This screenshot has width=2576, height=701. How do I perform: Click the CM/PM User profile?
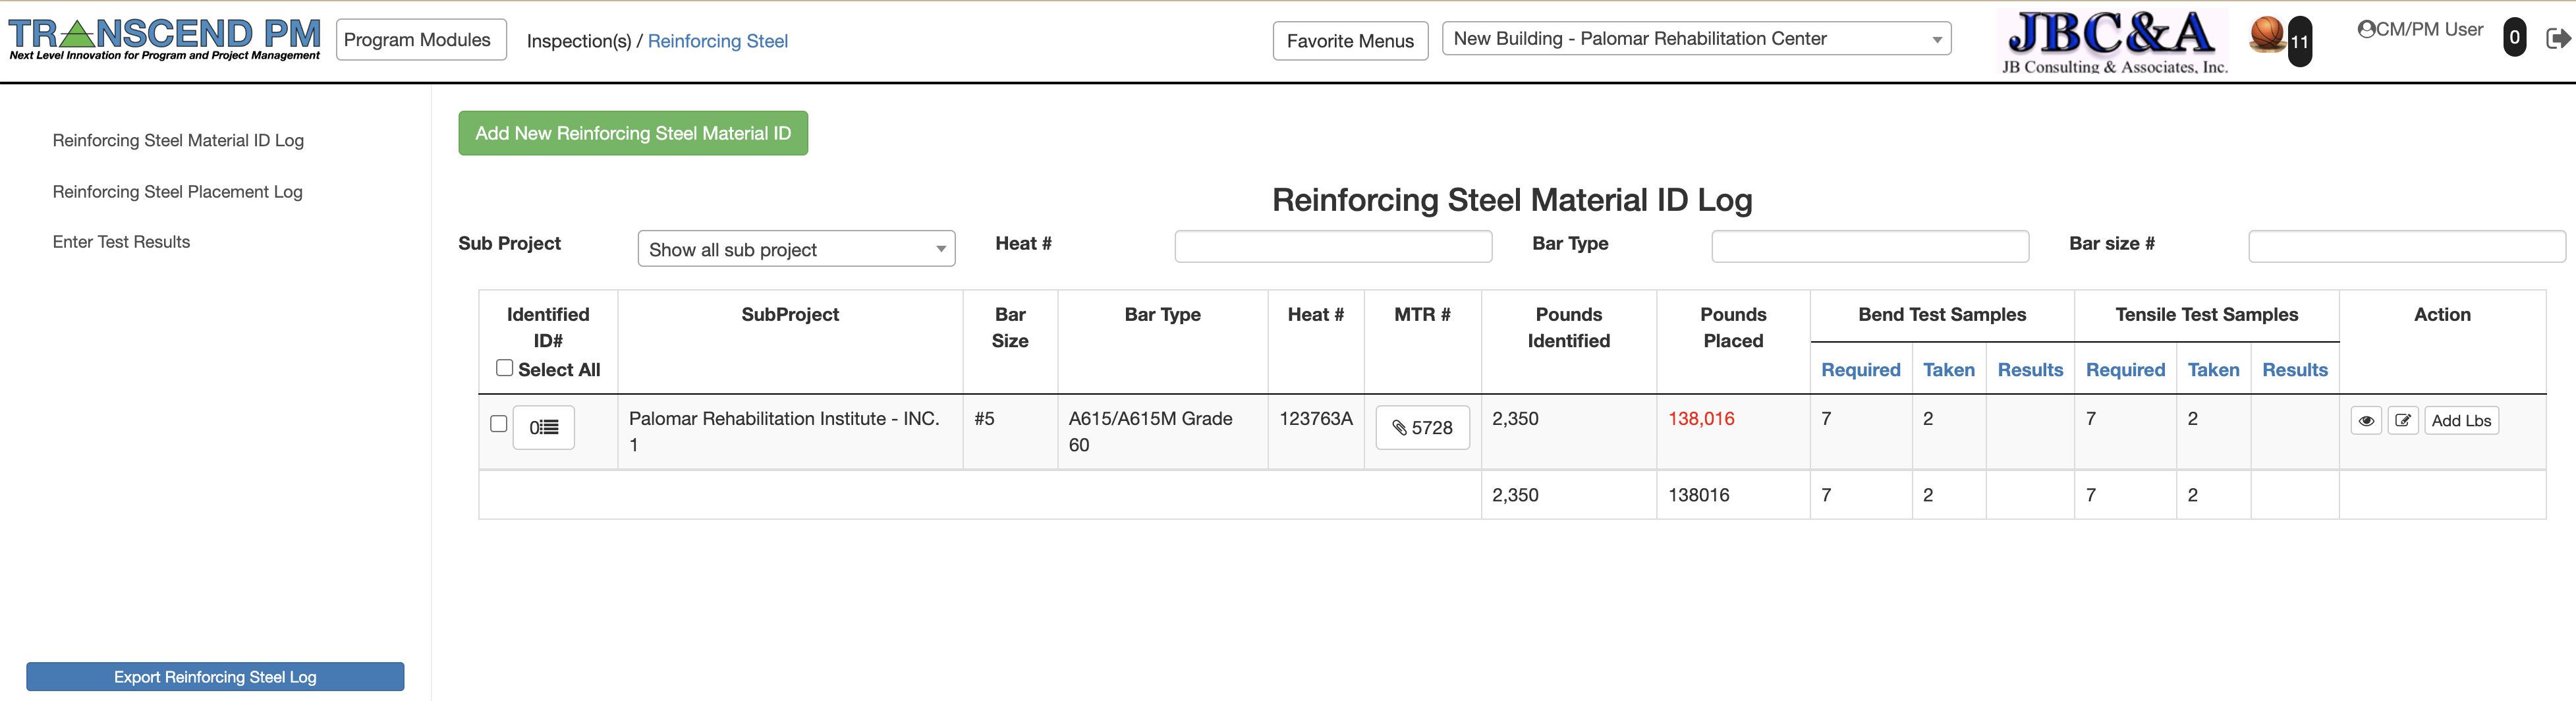click(x=2420, y=30)
